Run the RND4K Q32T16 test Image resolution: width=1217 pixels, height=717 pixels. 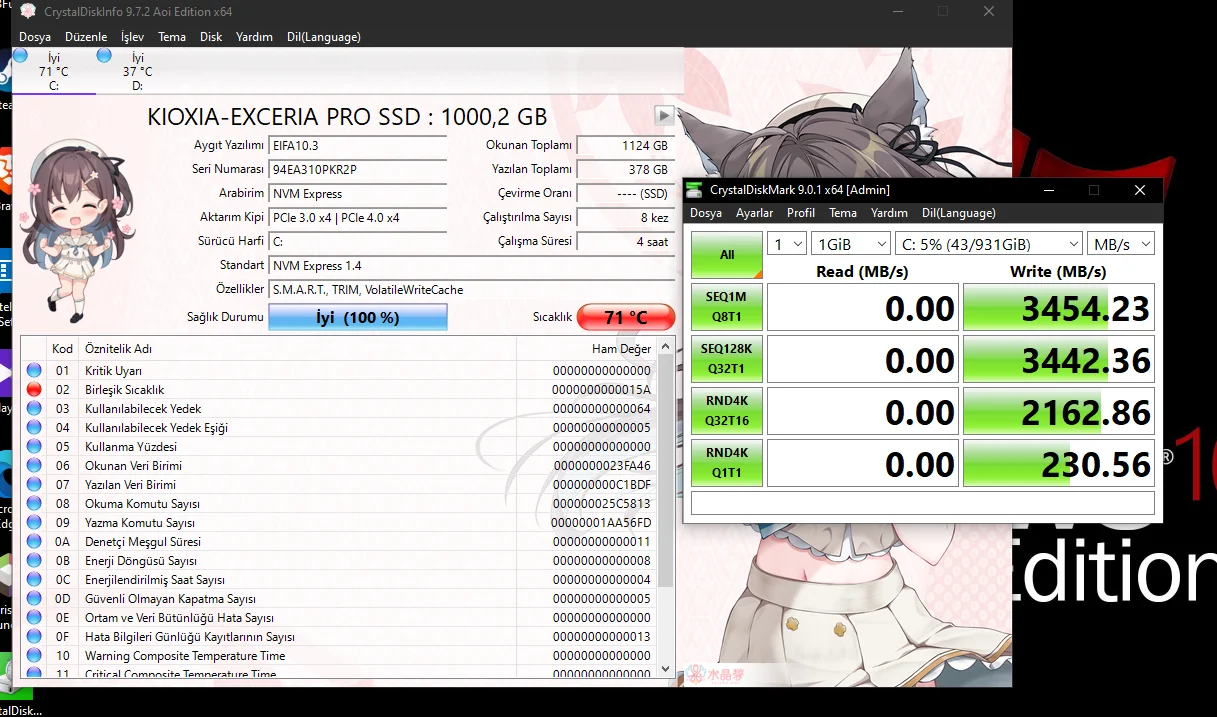coord(727,411)
